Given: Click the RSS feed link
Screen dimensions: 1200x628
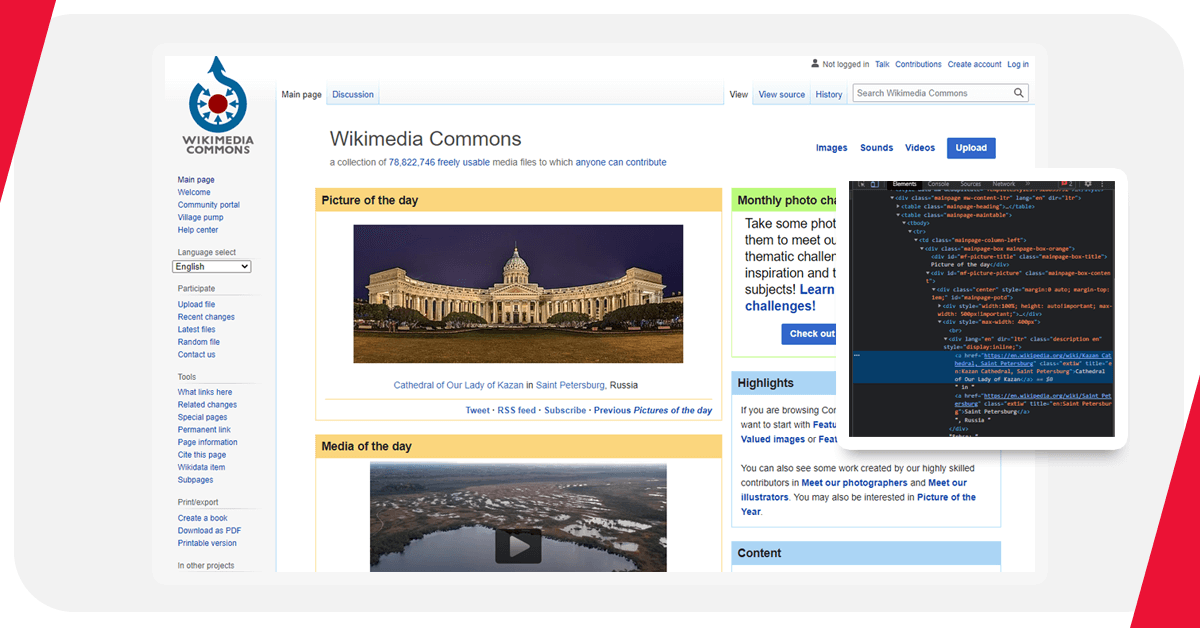Looking at the screenshot, I should (x=517, y=410).
